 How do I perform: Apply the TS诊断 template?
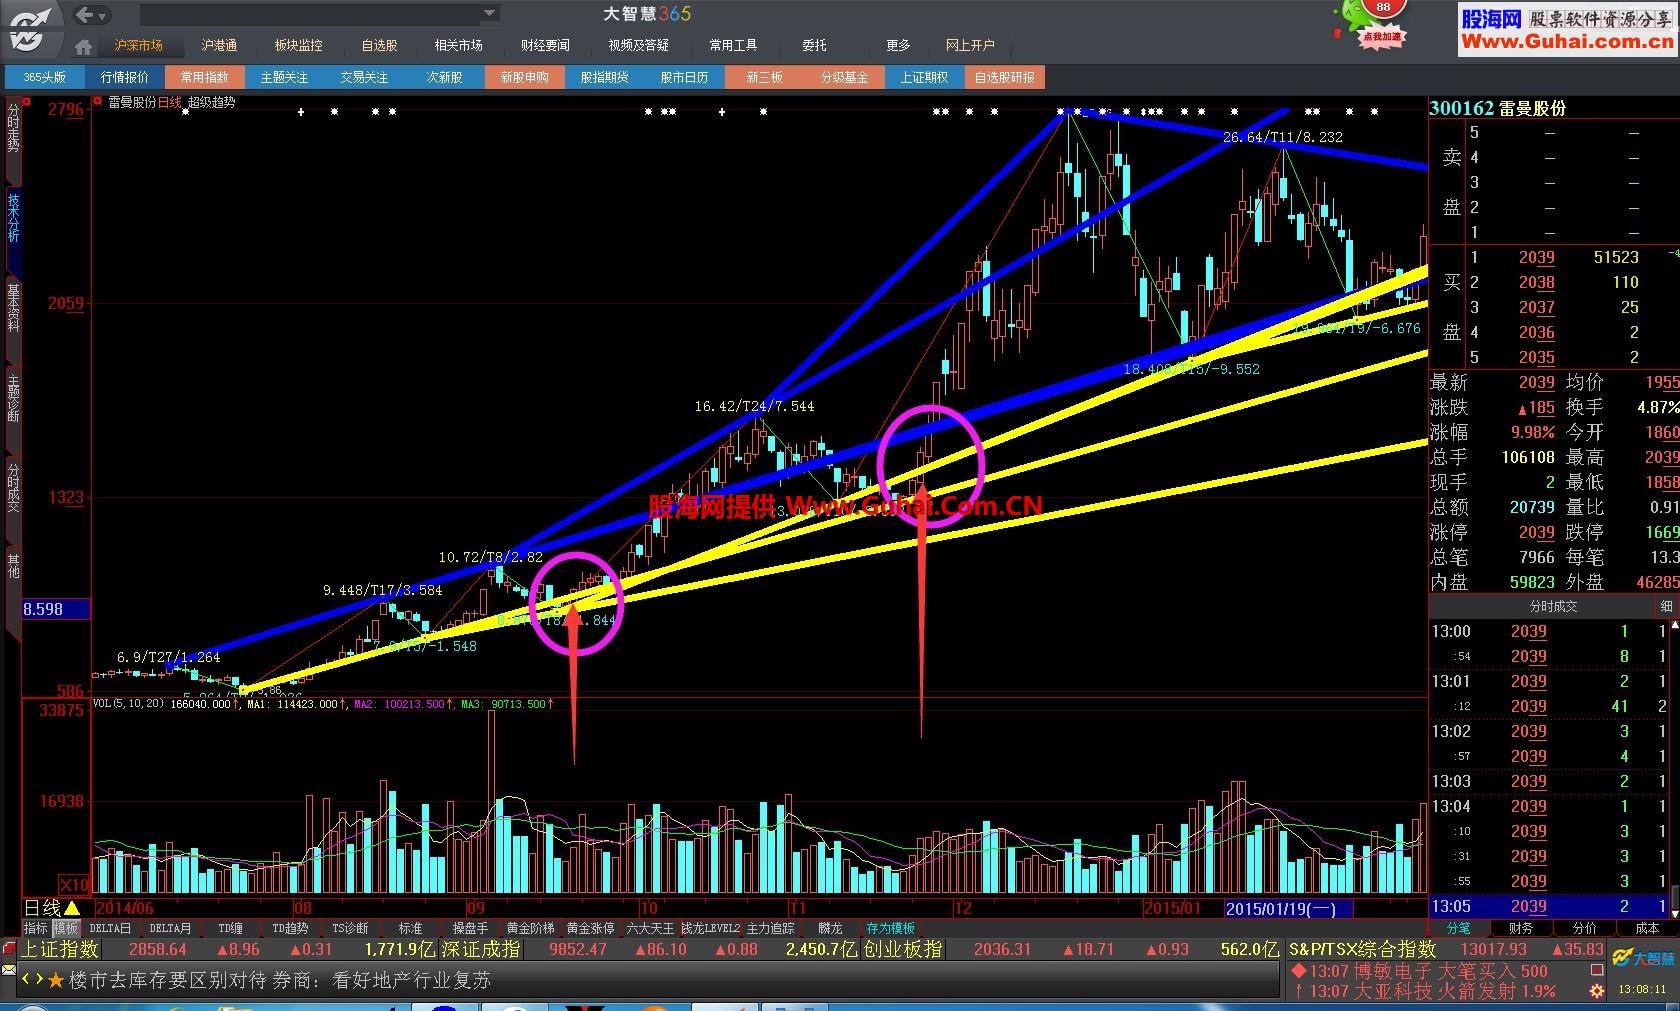(x=350, y=928)
